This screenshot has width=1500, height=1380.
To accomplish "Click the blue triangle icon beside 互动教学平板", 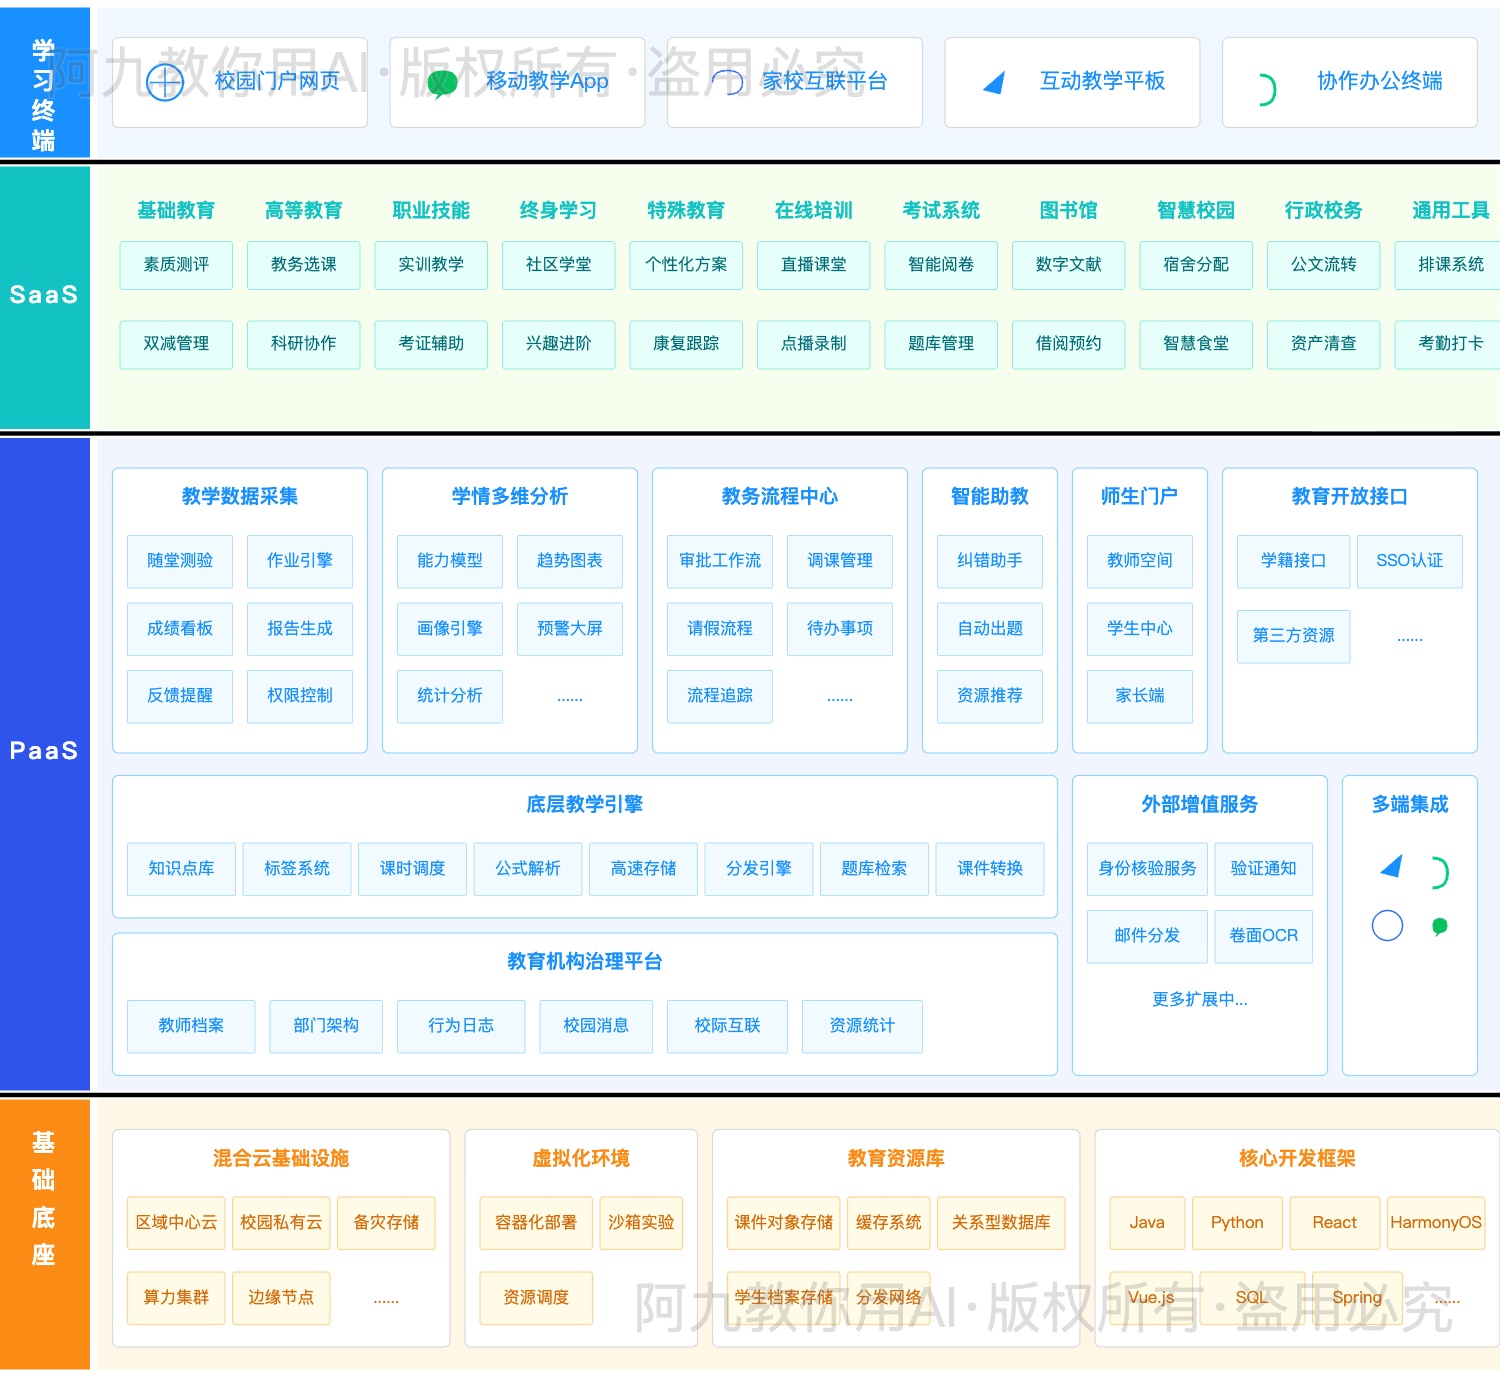I will click(994, 83).
